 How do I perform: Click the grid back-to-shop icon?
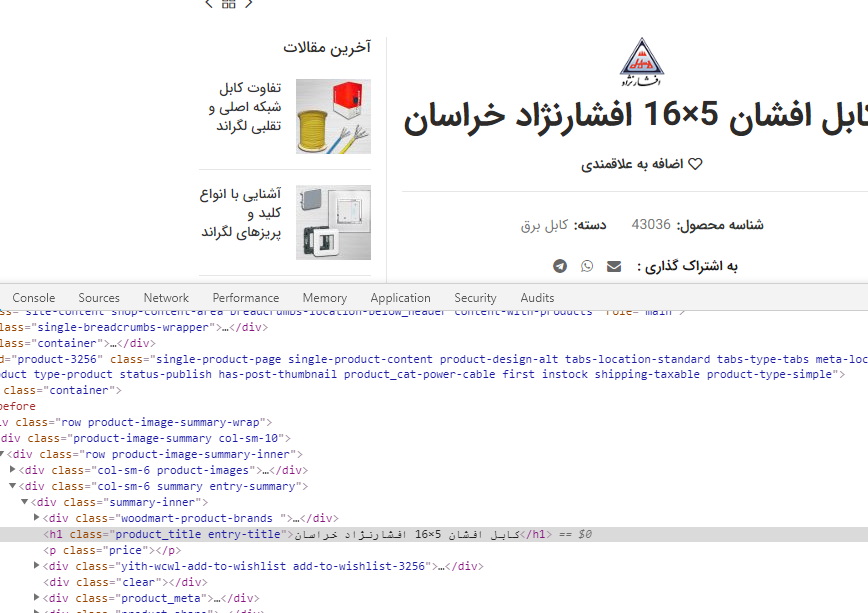pyautogui.click(x=229, y=4)
